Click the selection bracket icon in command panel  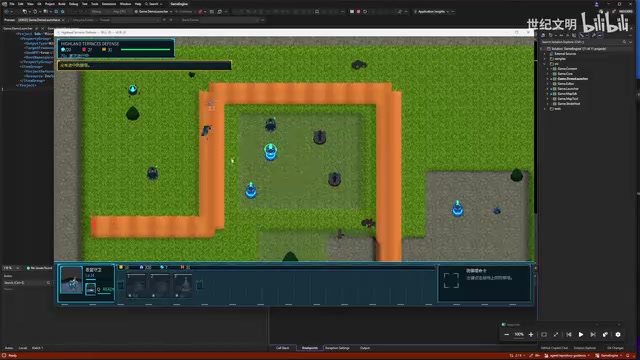tap(451, 280)
